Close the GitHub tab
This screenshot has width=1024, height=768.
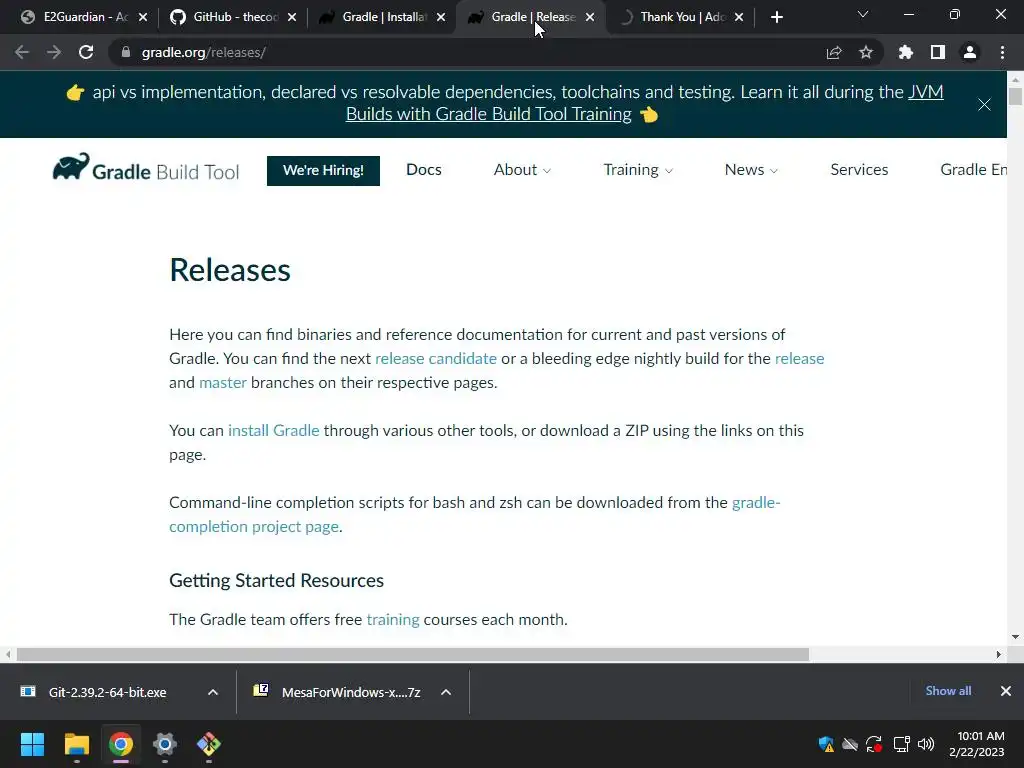pyautogui.click(x=292, y=17)
